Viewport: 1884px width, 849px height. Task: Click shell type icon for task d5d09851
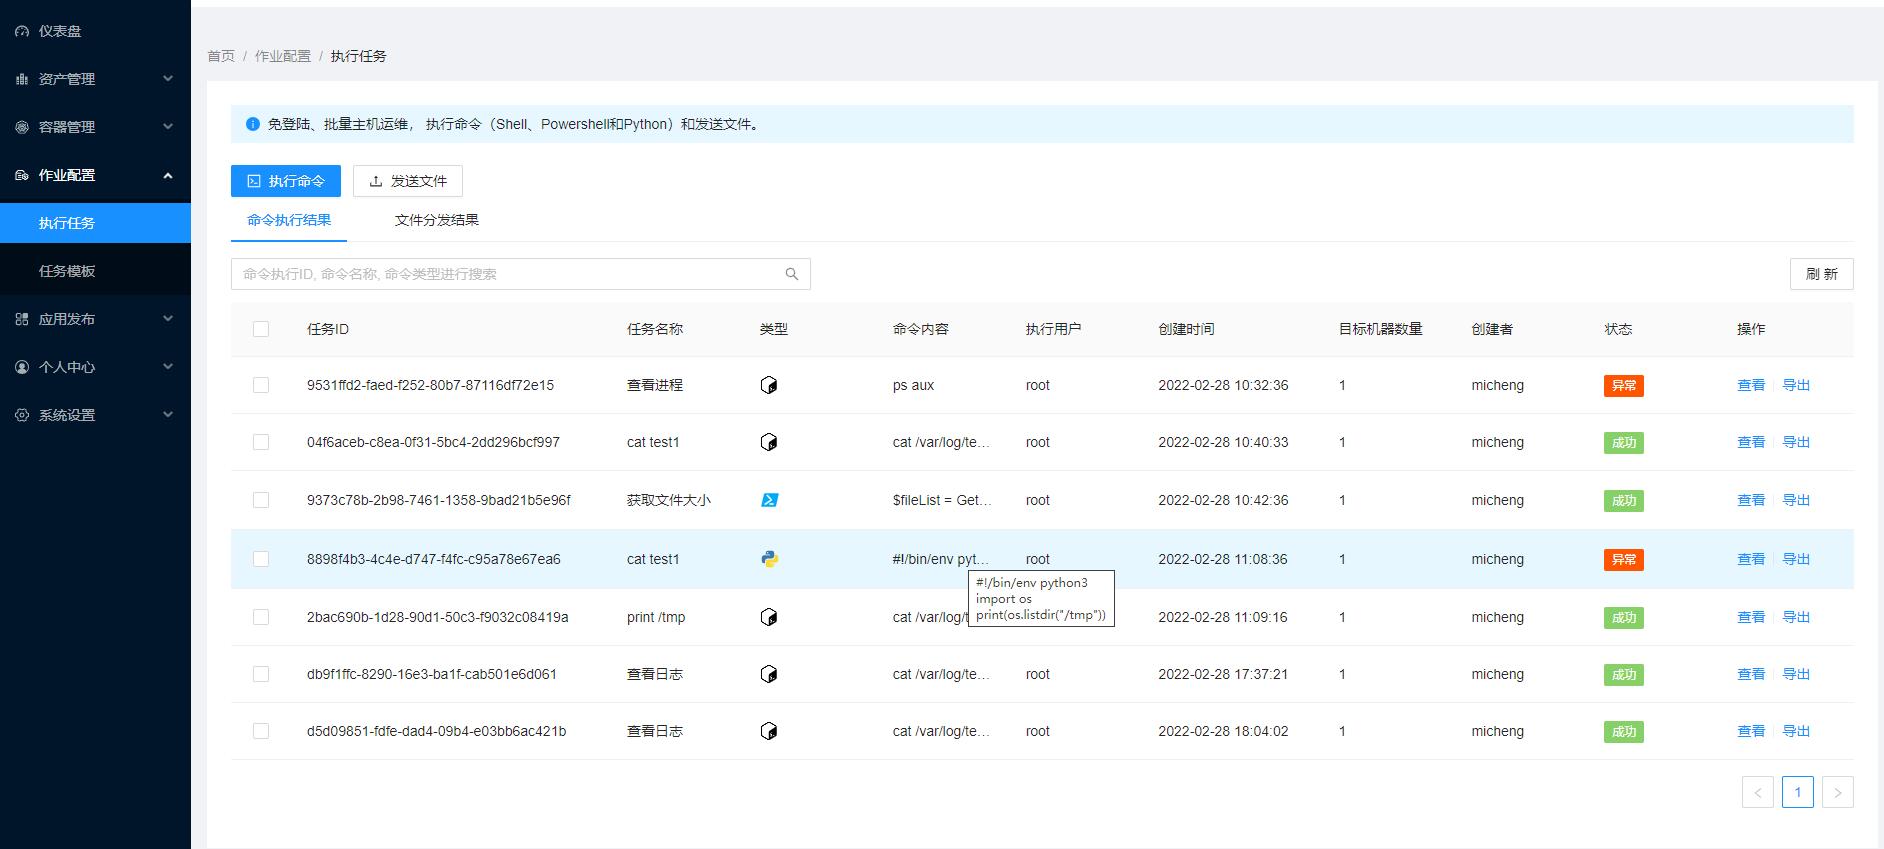point(769,731)
